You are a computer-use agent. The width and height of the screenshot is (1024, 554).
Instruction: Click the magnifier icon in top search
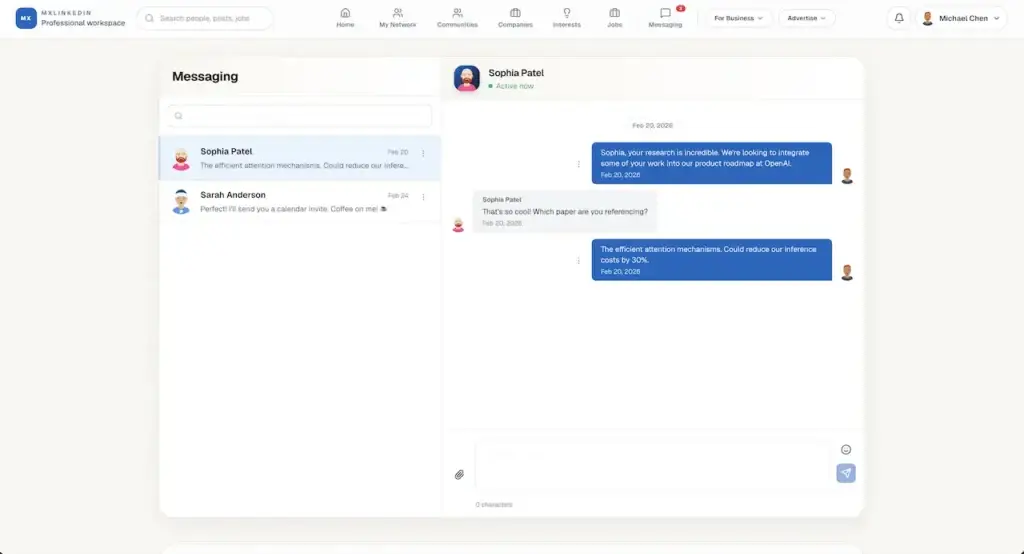149,18
